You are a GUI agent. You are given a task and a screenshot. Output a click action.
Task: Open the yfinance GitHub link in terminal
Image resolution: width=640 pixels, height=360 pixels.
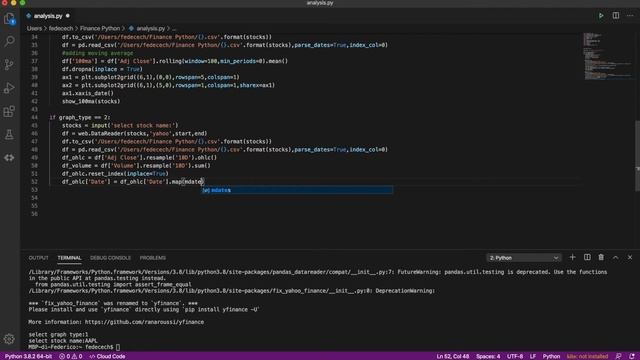[x=144, y=322]
